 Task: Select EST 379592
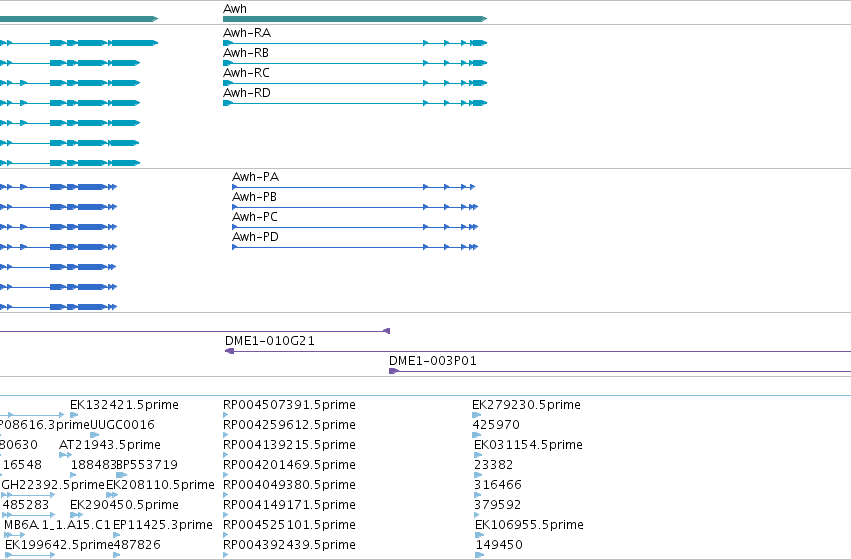click(x=498, y=505)
